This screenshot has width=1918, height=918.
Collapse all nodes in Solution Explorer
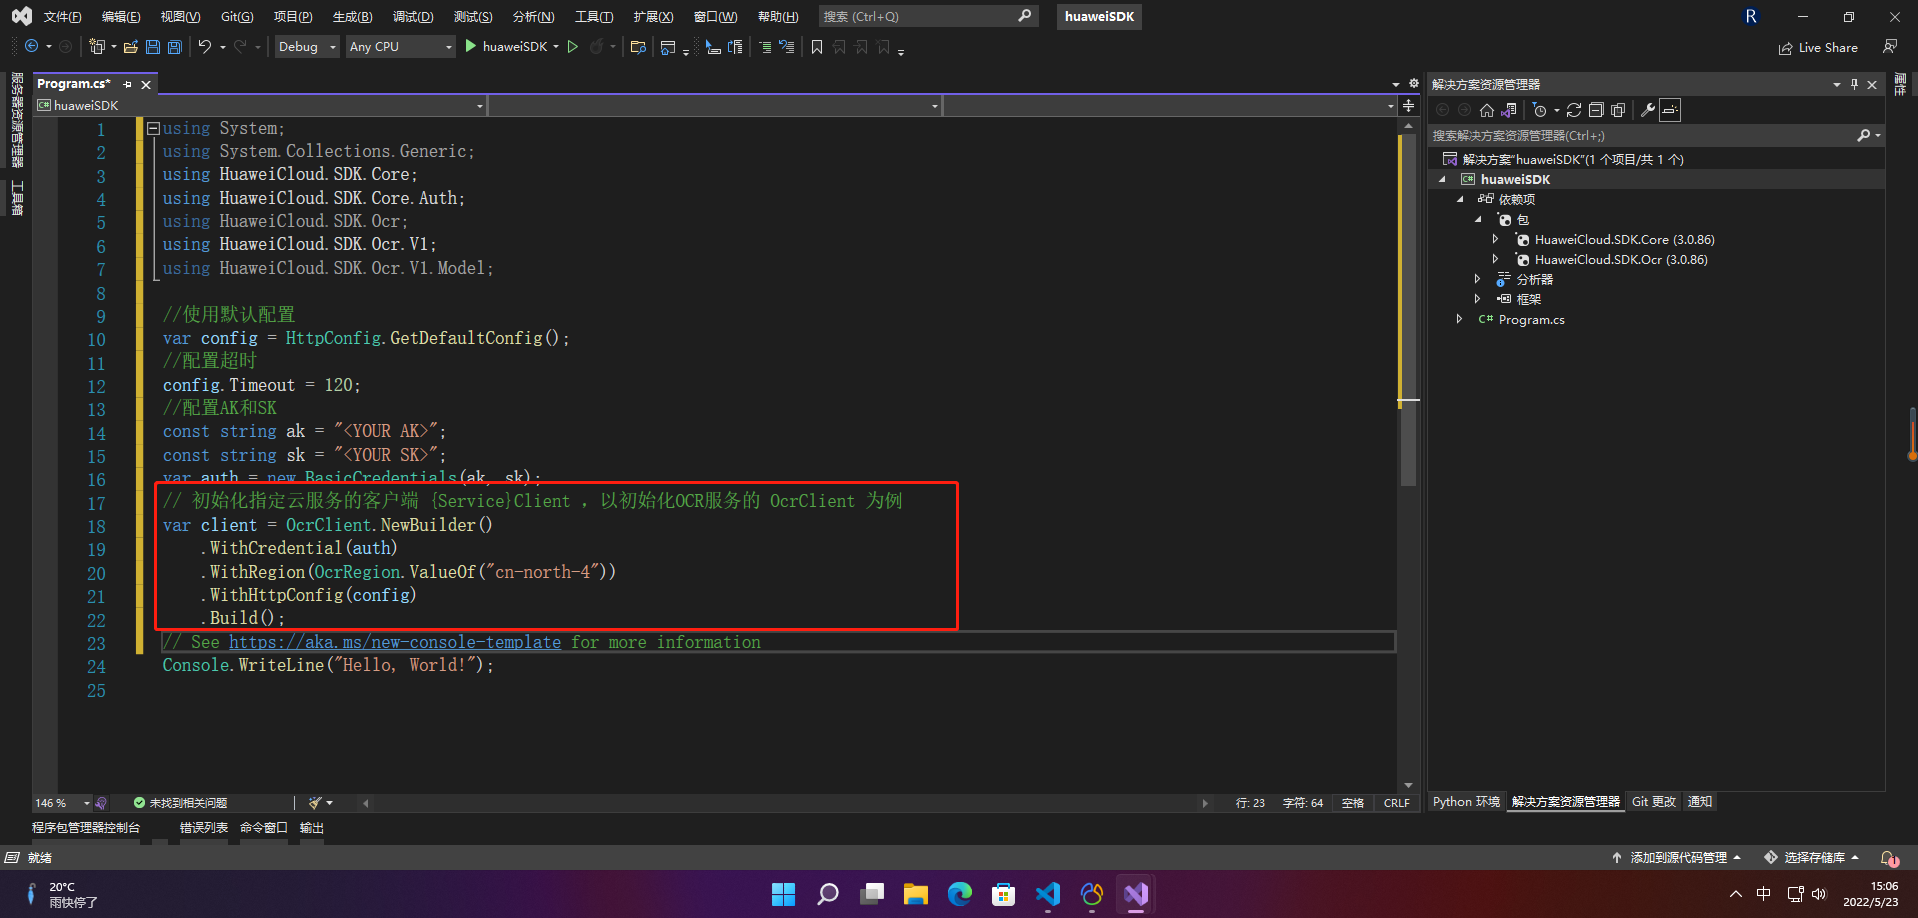pos(1596,110)
